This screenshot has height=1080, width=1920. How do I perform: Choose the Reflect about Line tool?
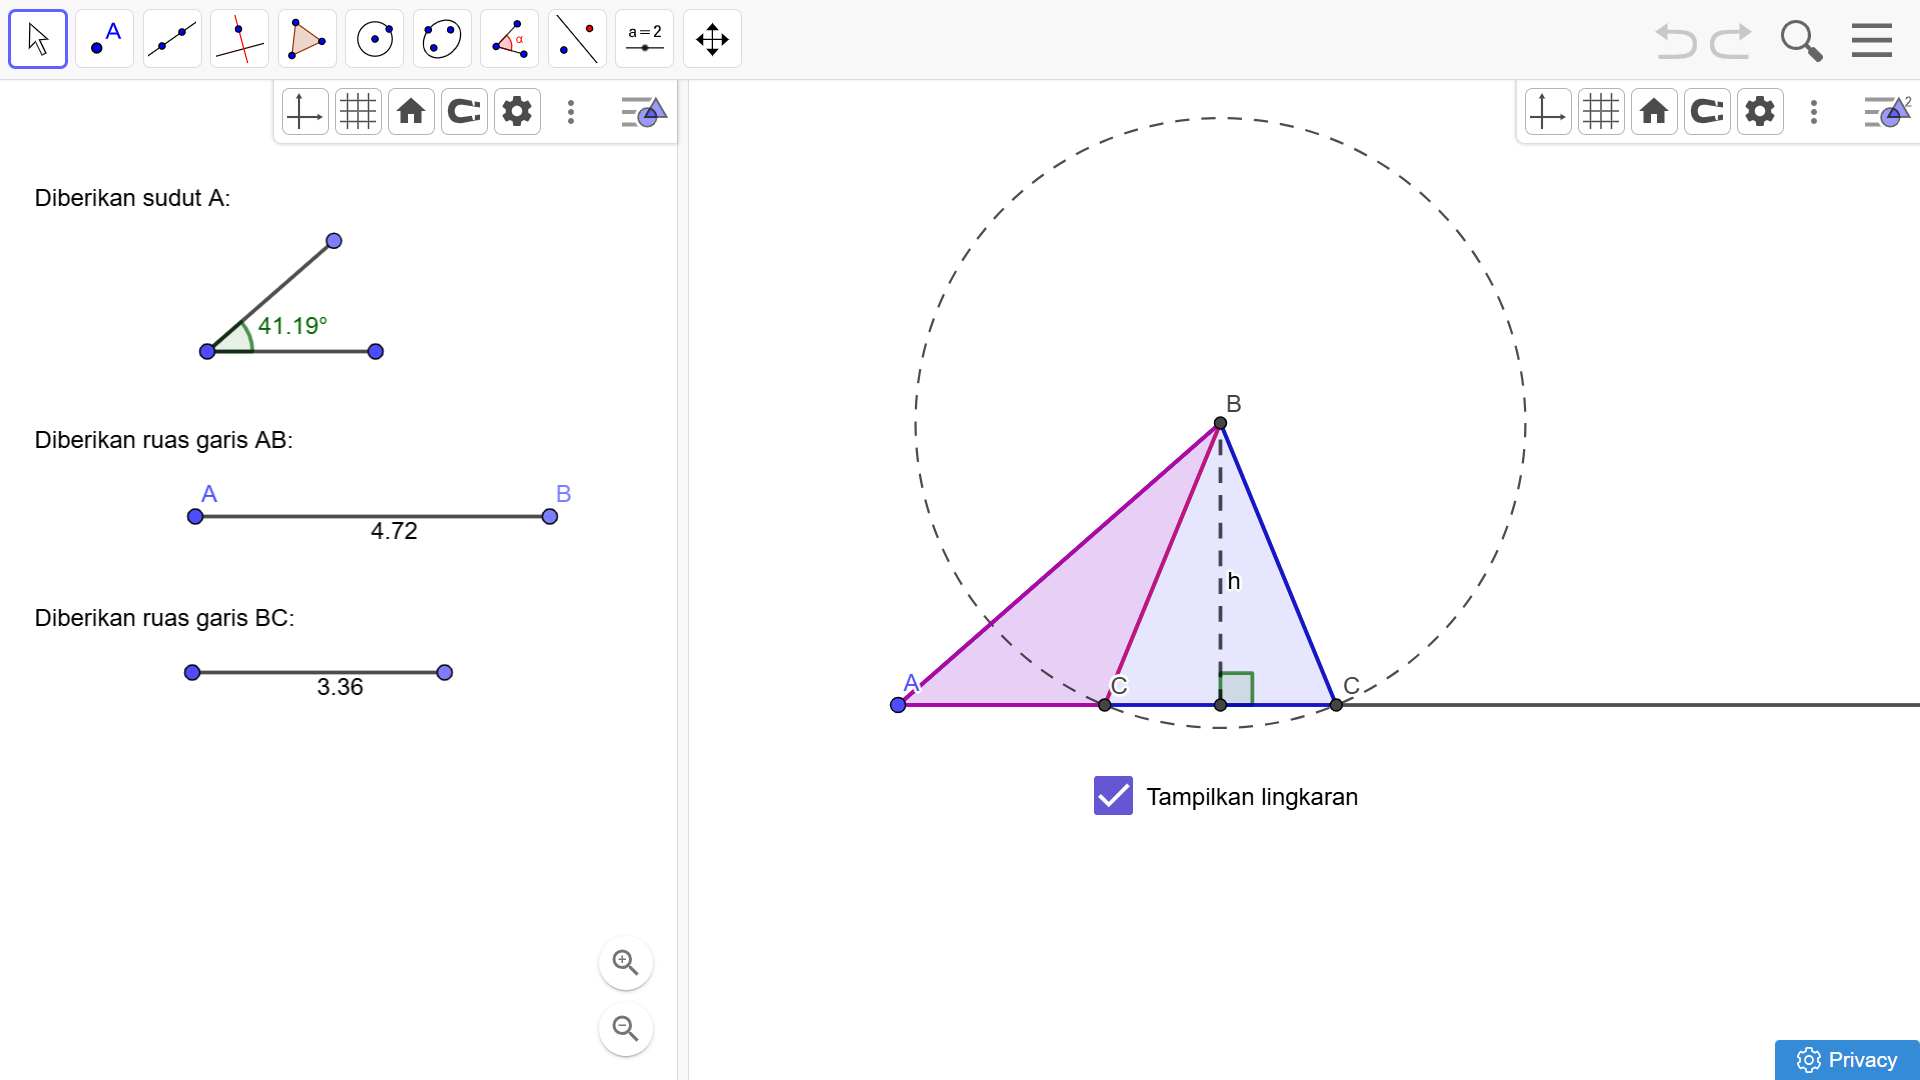(x=577, y=40)
